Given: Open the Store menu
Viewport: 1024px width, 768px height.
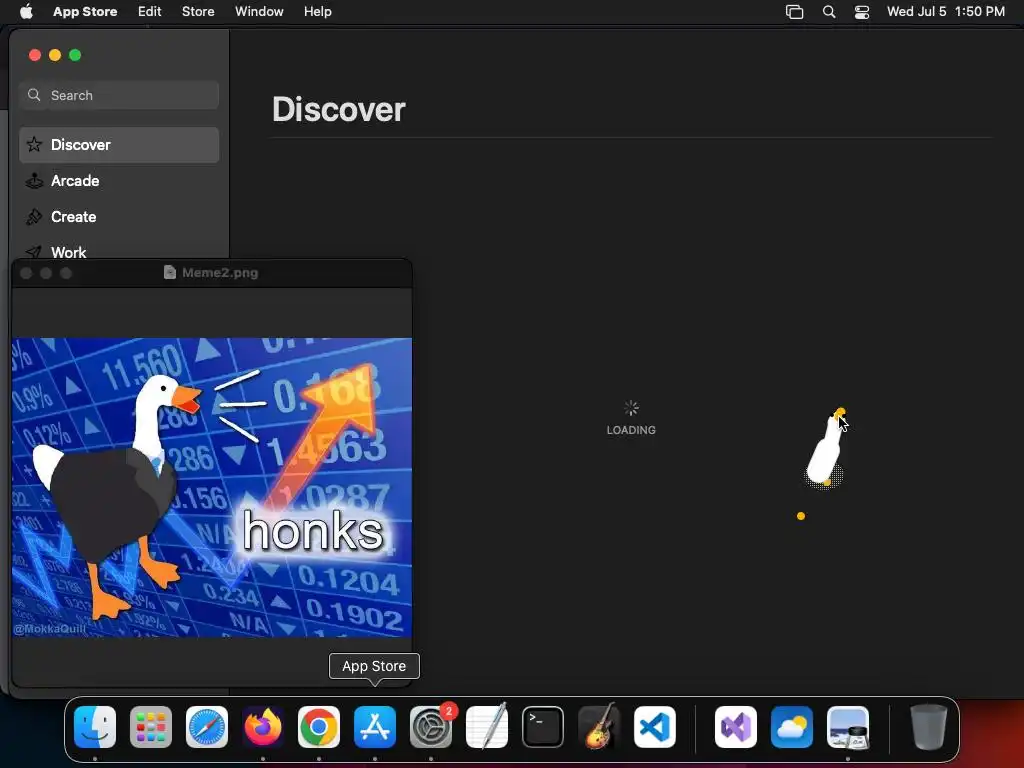Looking at the screenshot, I should pyautogui.click(x=198, y=11).
